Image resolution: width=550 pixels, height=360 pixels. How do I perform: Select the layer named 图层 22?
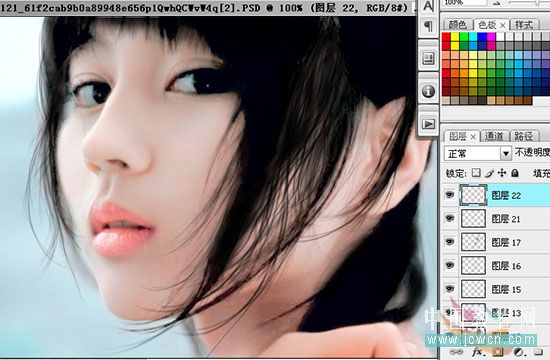tap(506, 195)
